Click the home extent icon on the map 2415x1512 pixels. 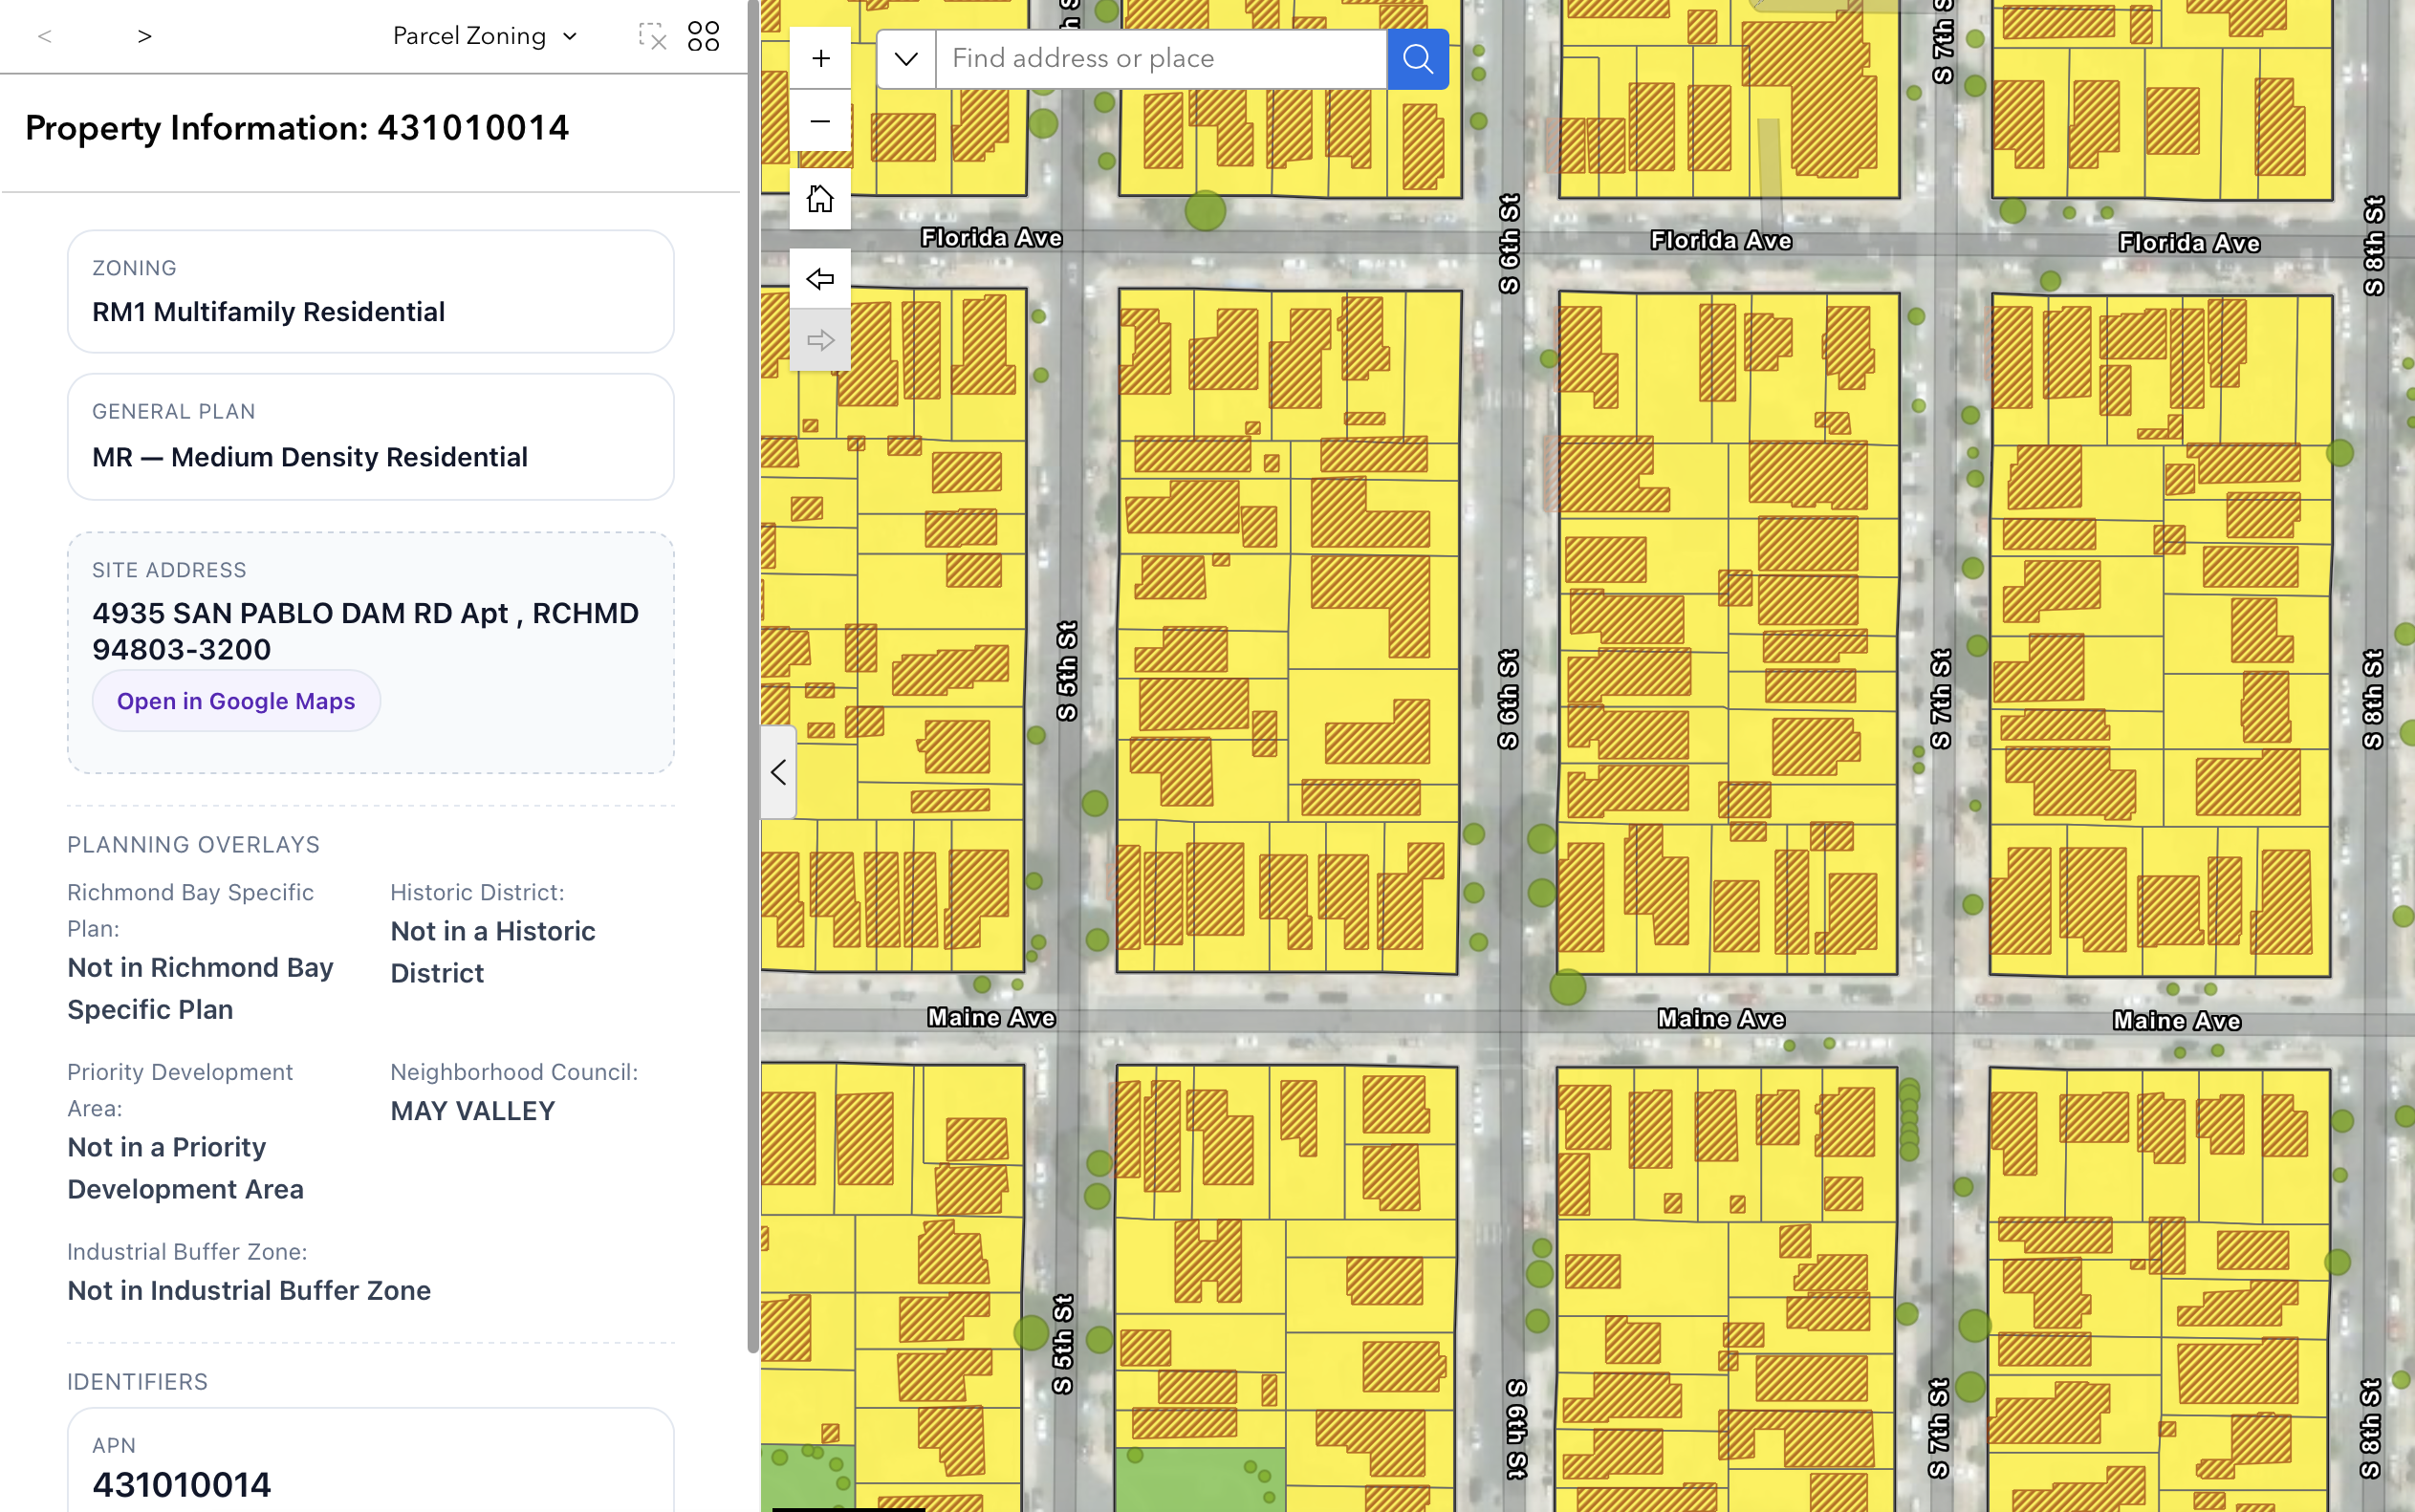[x=819, y=198]
